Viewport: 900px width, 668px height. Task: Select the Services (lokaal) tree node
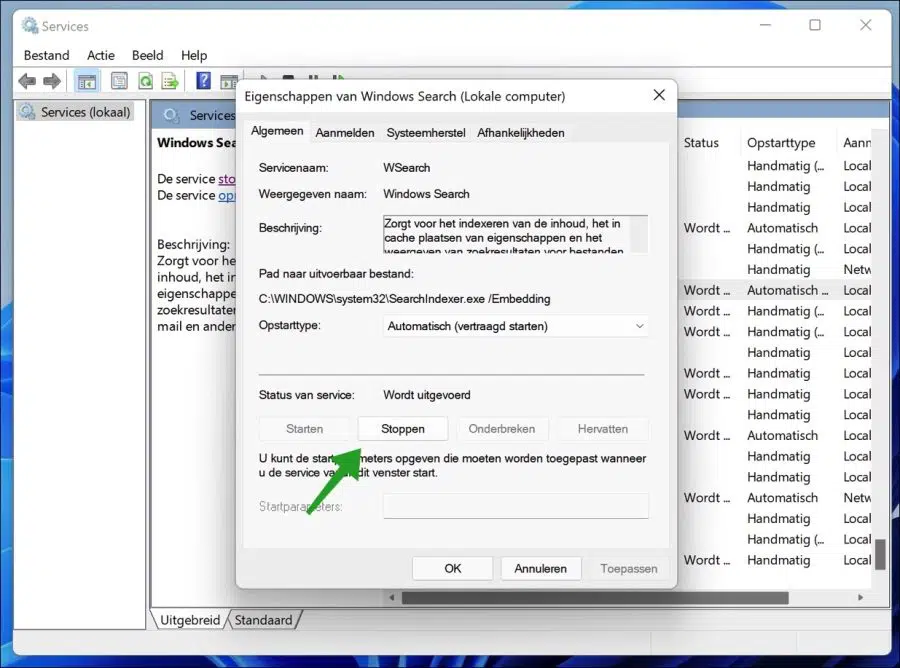(75, 111)
